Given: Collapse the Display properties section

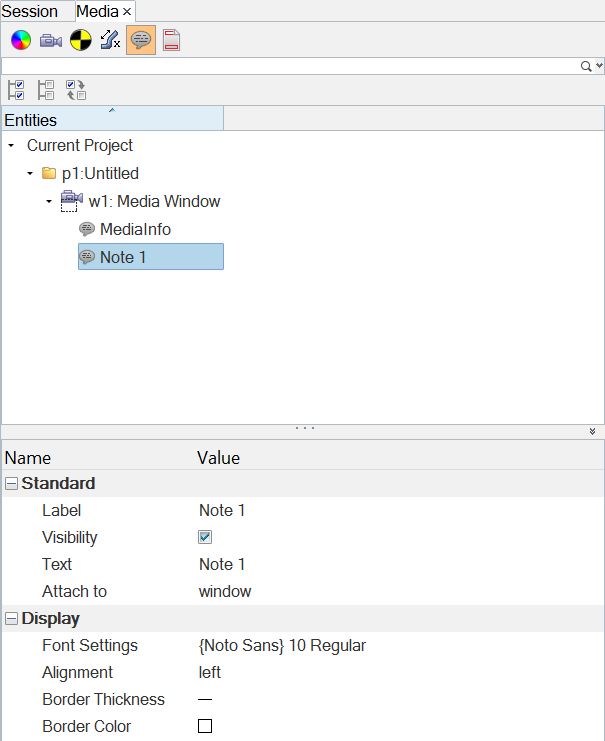Looking at the screenshot, I should click(x=11, y=619).
